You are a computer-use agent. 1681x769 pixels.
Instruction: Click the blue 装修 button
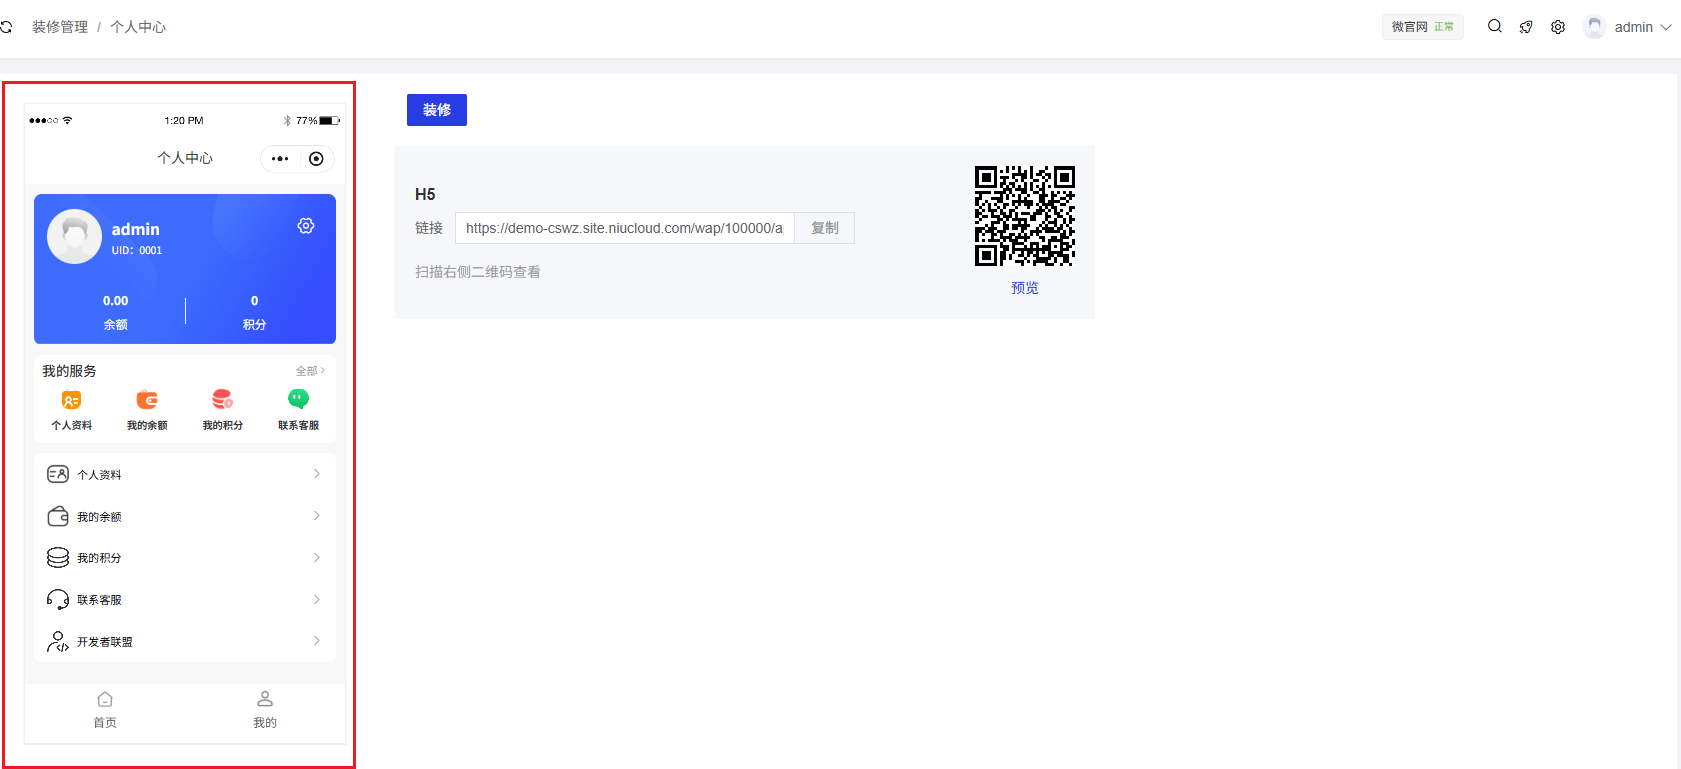coord(437,110)
